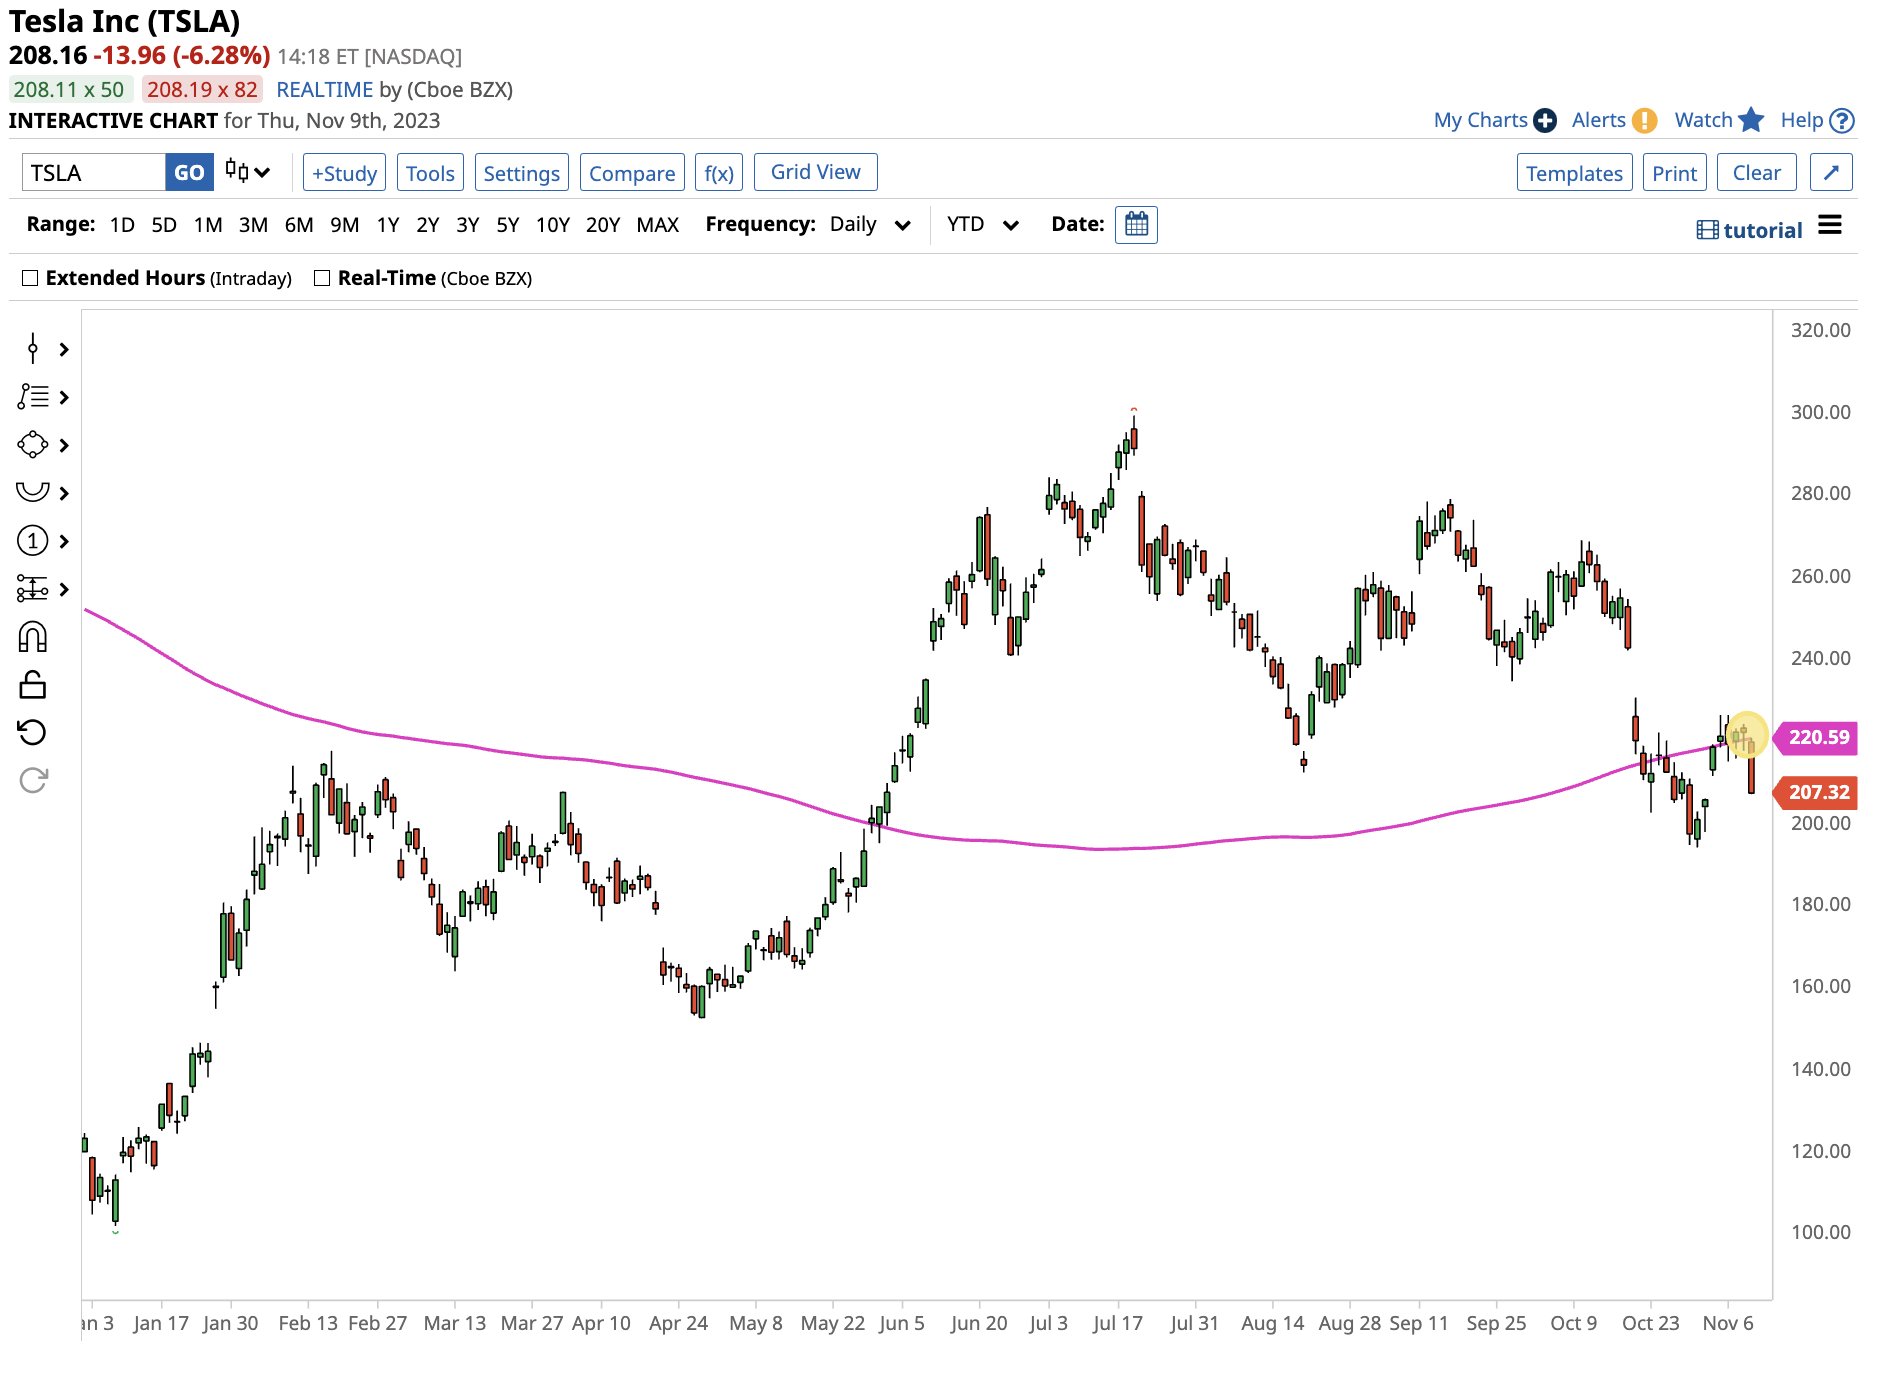Select the shapes drawing tool icon

pos(33,445)
